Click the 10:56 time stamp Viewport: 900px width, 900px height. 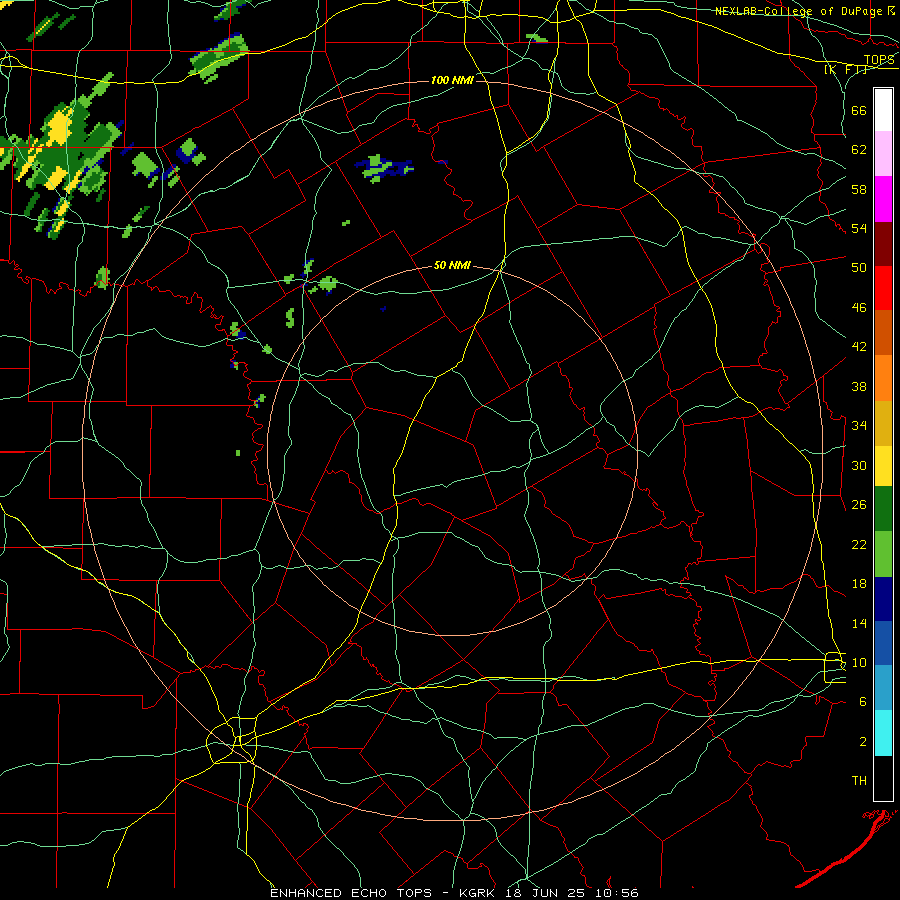pos(615,893)
